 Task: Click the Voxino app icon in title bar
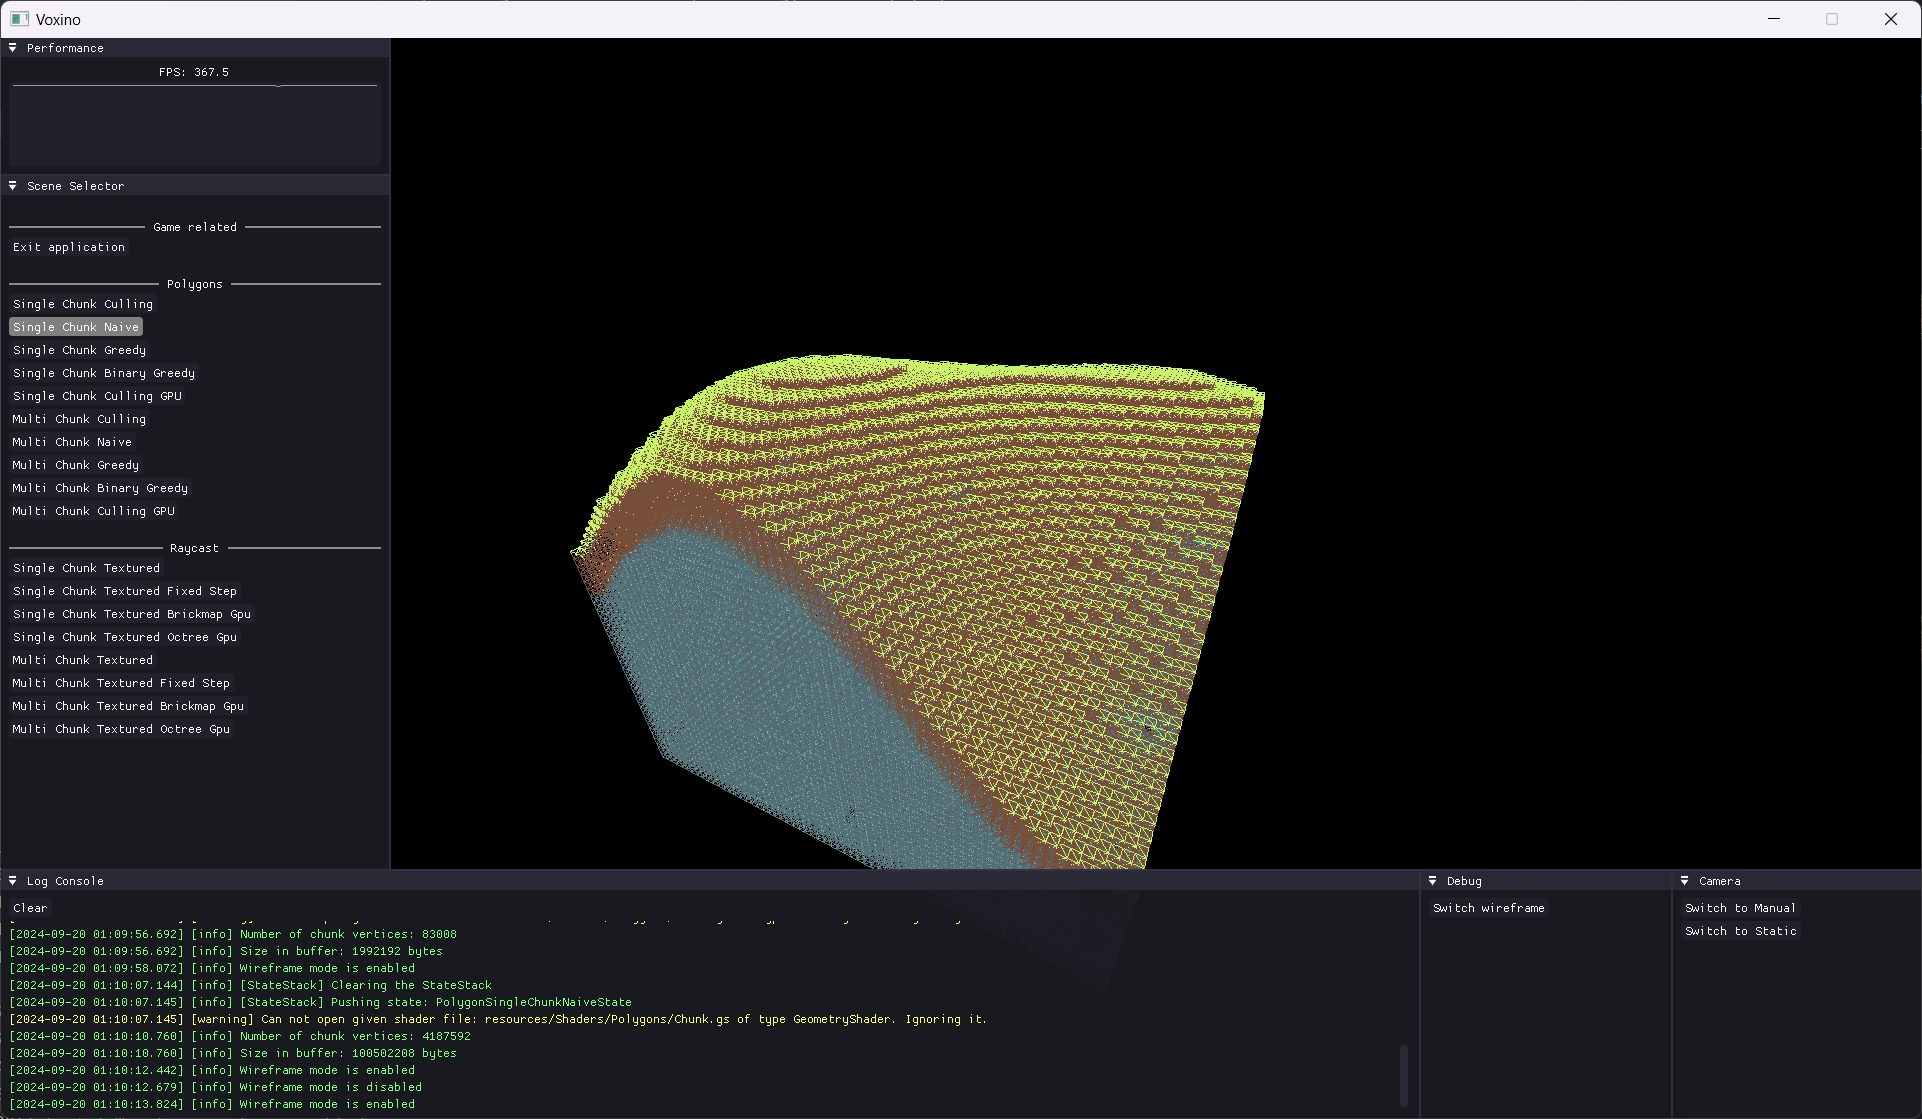coord(19,19)
